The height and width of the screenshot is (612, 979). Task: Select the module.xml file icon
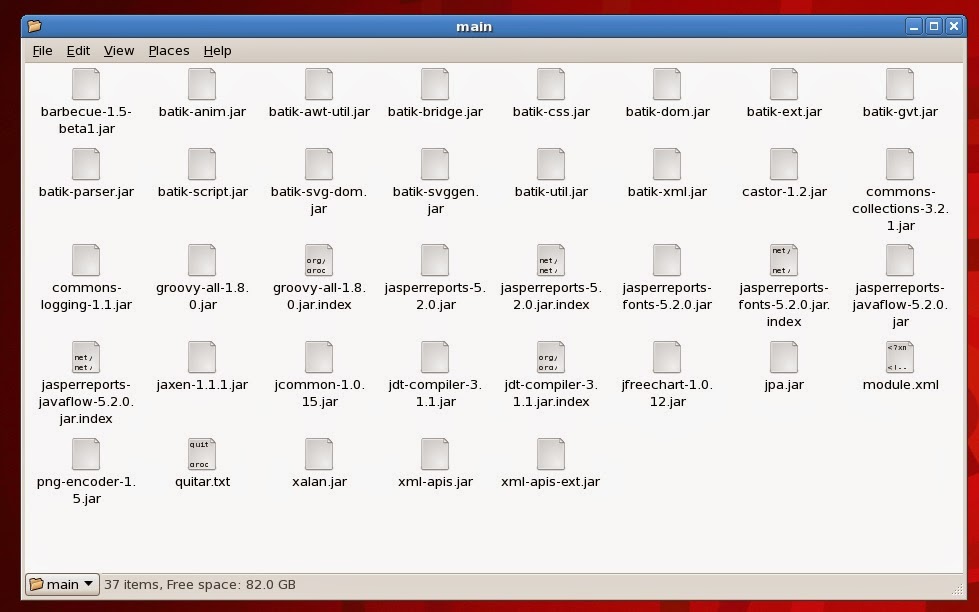(x=900, y=357)
